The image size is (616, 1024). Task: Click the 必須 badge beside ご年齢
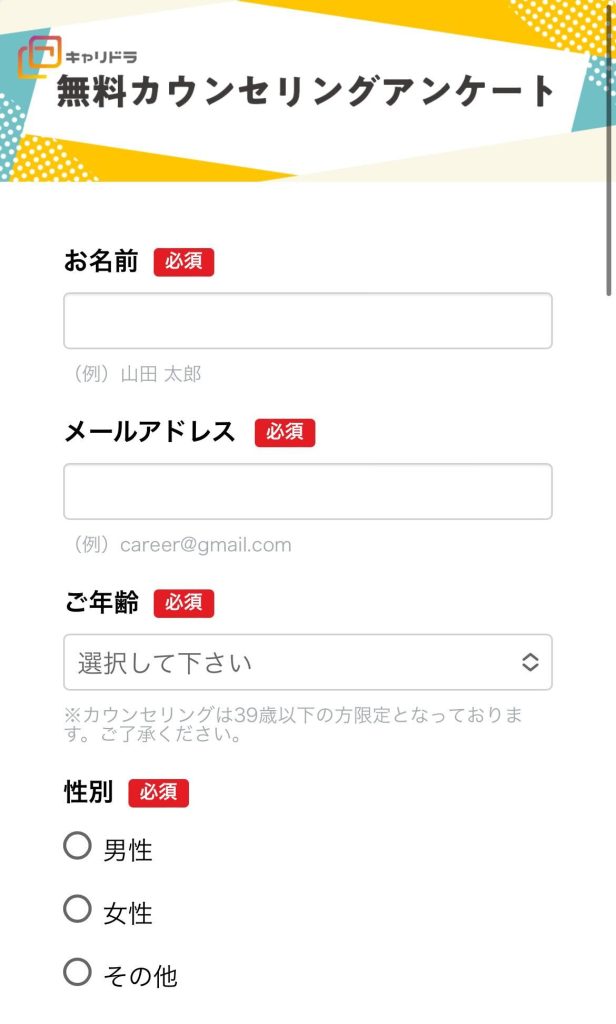pos(184,603)
